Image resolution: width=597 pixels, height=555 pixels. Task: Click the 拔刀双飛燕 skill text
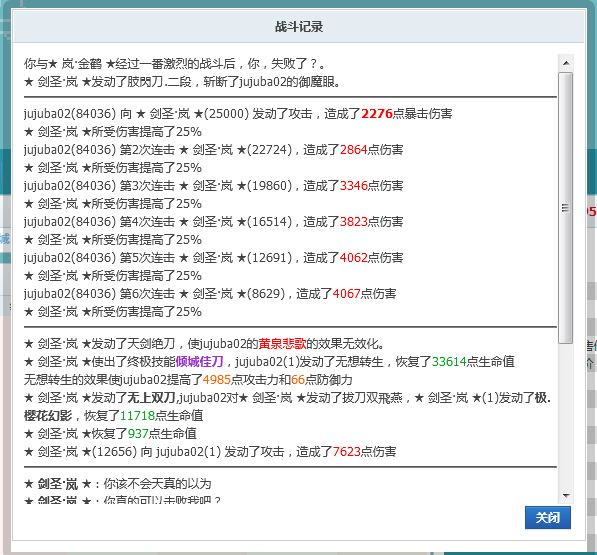click(x=372, y=398)
